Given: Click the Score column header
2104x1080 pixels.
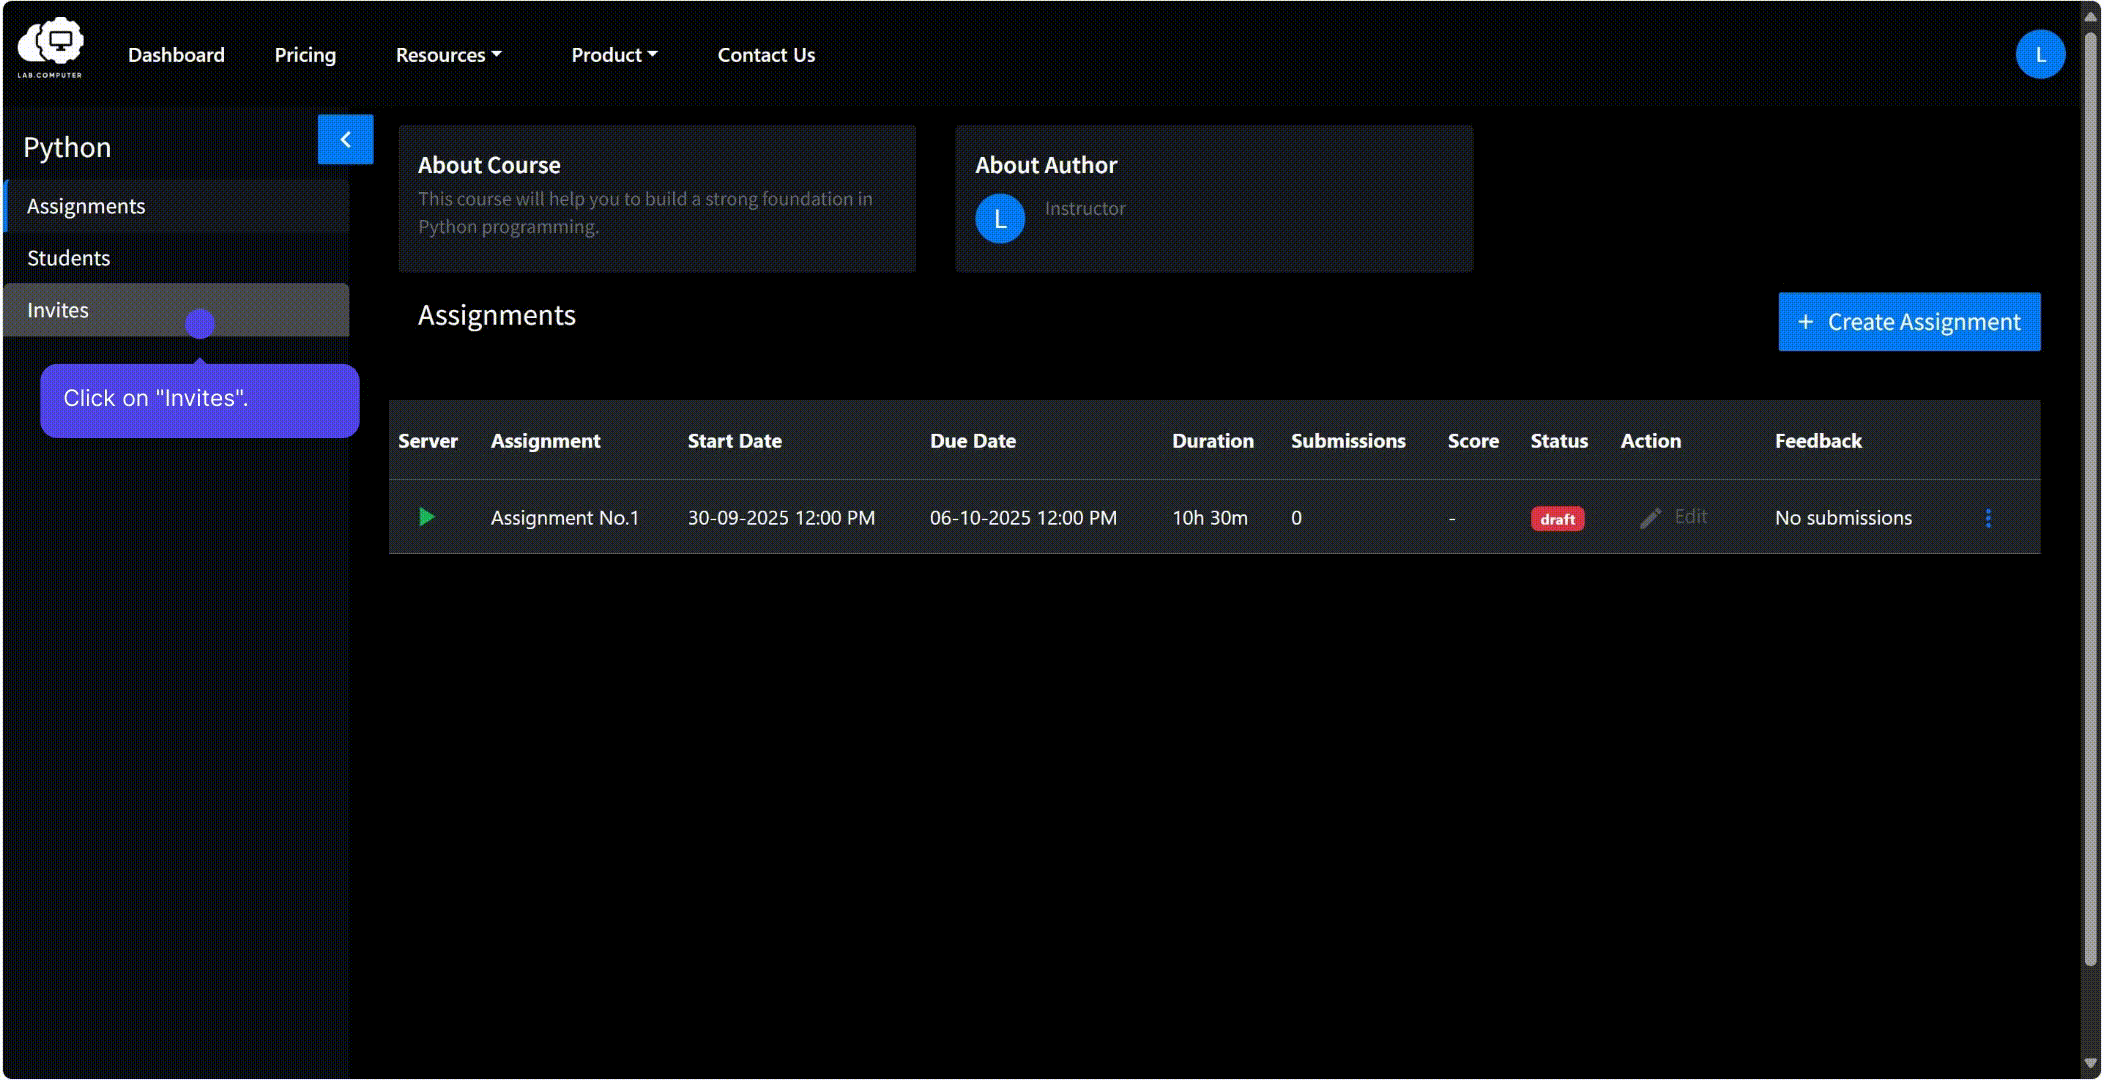Looking at the screenshot, I should tap(1473, 441).
